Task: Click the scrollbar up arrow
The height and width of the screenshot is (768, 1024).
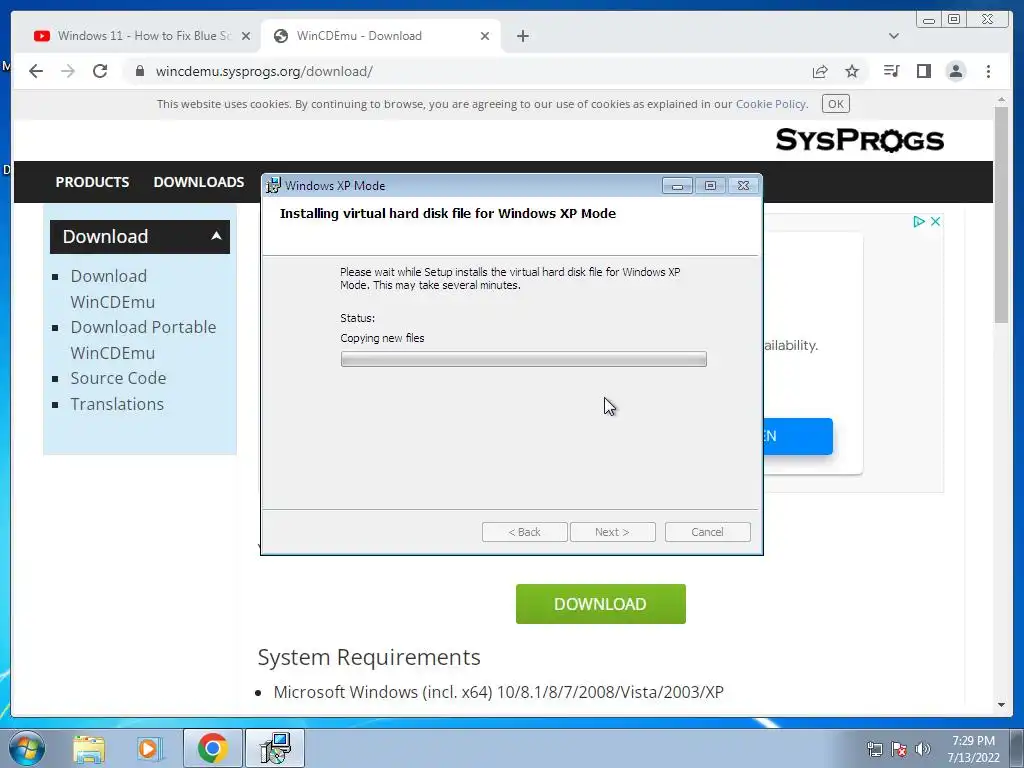Action: pos(1001,100)
